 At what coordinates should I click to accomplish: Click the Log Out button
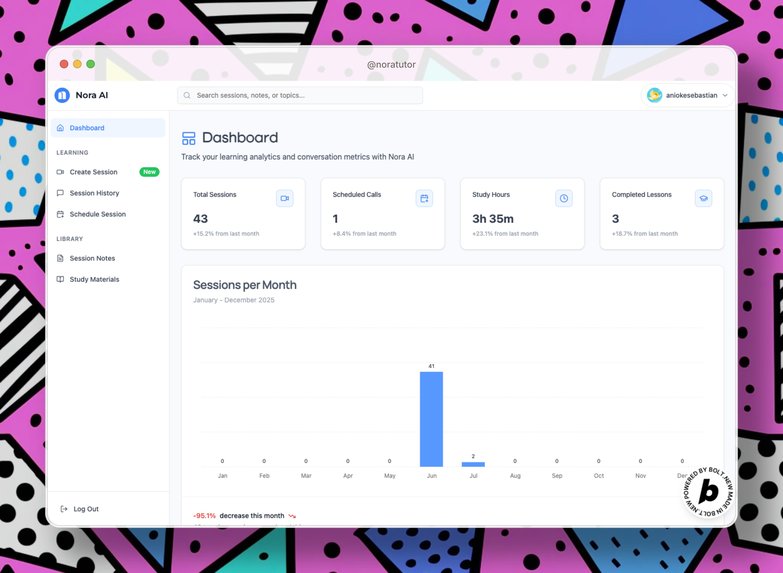pyautogui.click(x=80, y=509)
